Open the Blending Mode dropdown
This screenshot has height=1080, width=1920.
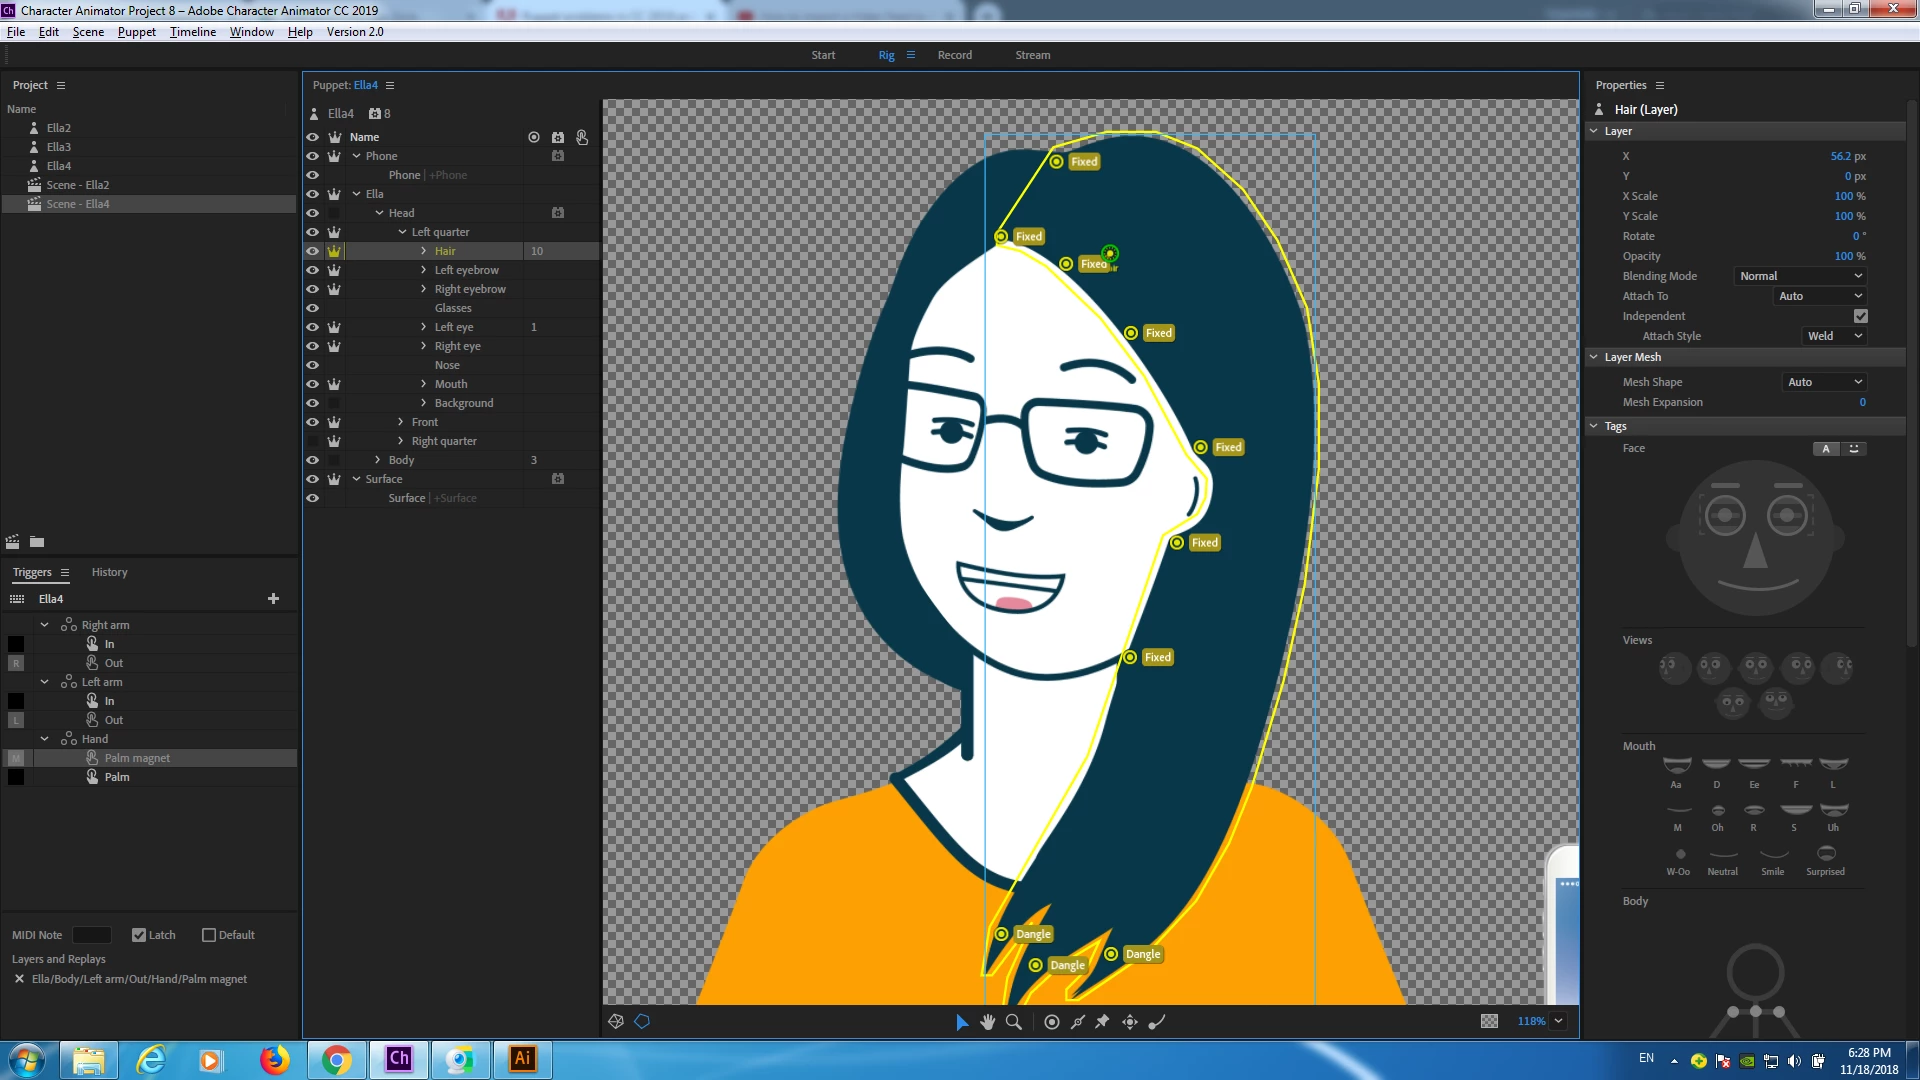(1800, 276)
